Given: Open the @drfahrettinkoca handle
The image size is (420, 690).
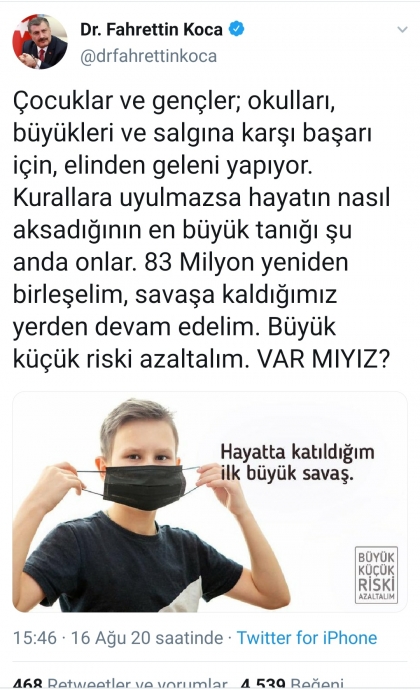Looking at the screenshot, I should point(148,56).
